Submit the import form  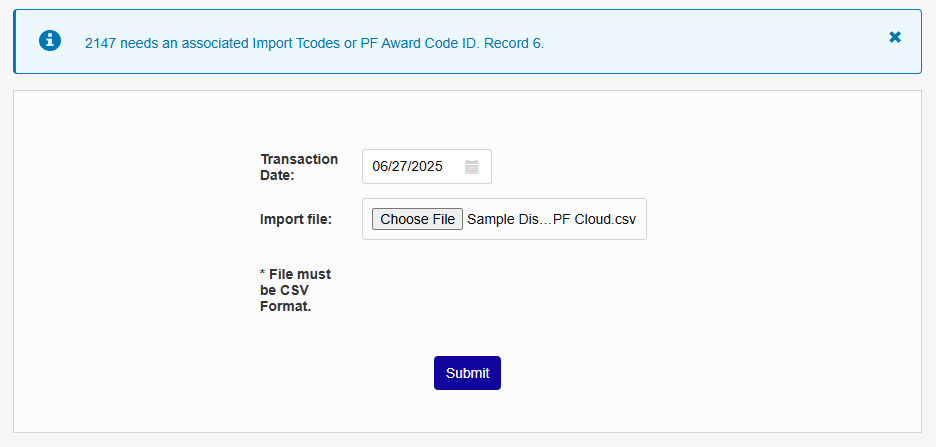(x=467, y=373)
